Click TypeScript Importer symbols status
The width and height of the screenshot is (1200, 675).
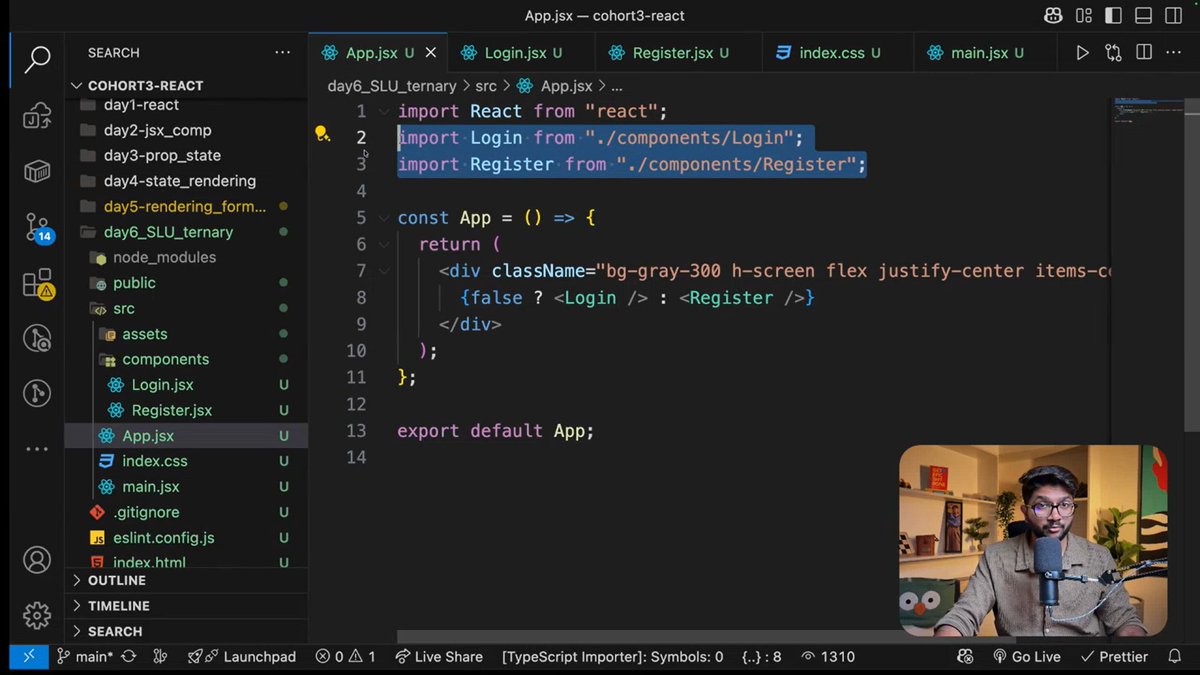pos(612,657)
